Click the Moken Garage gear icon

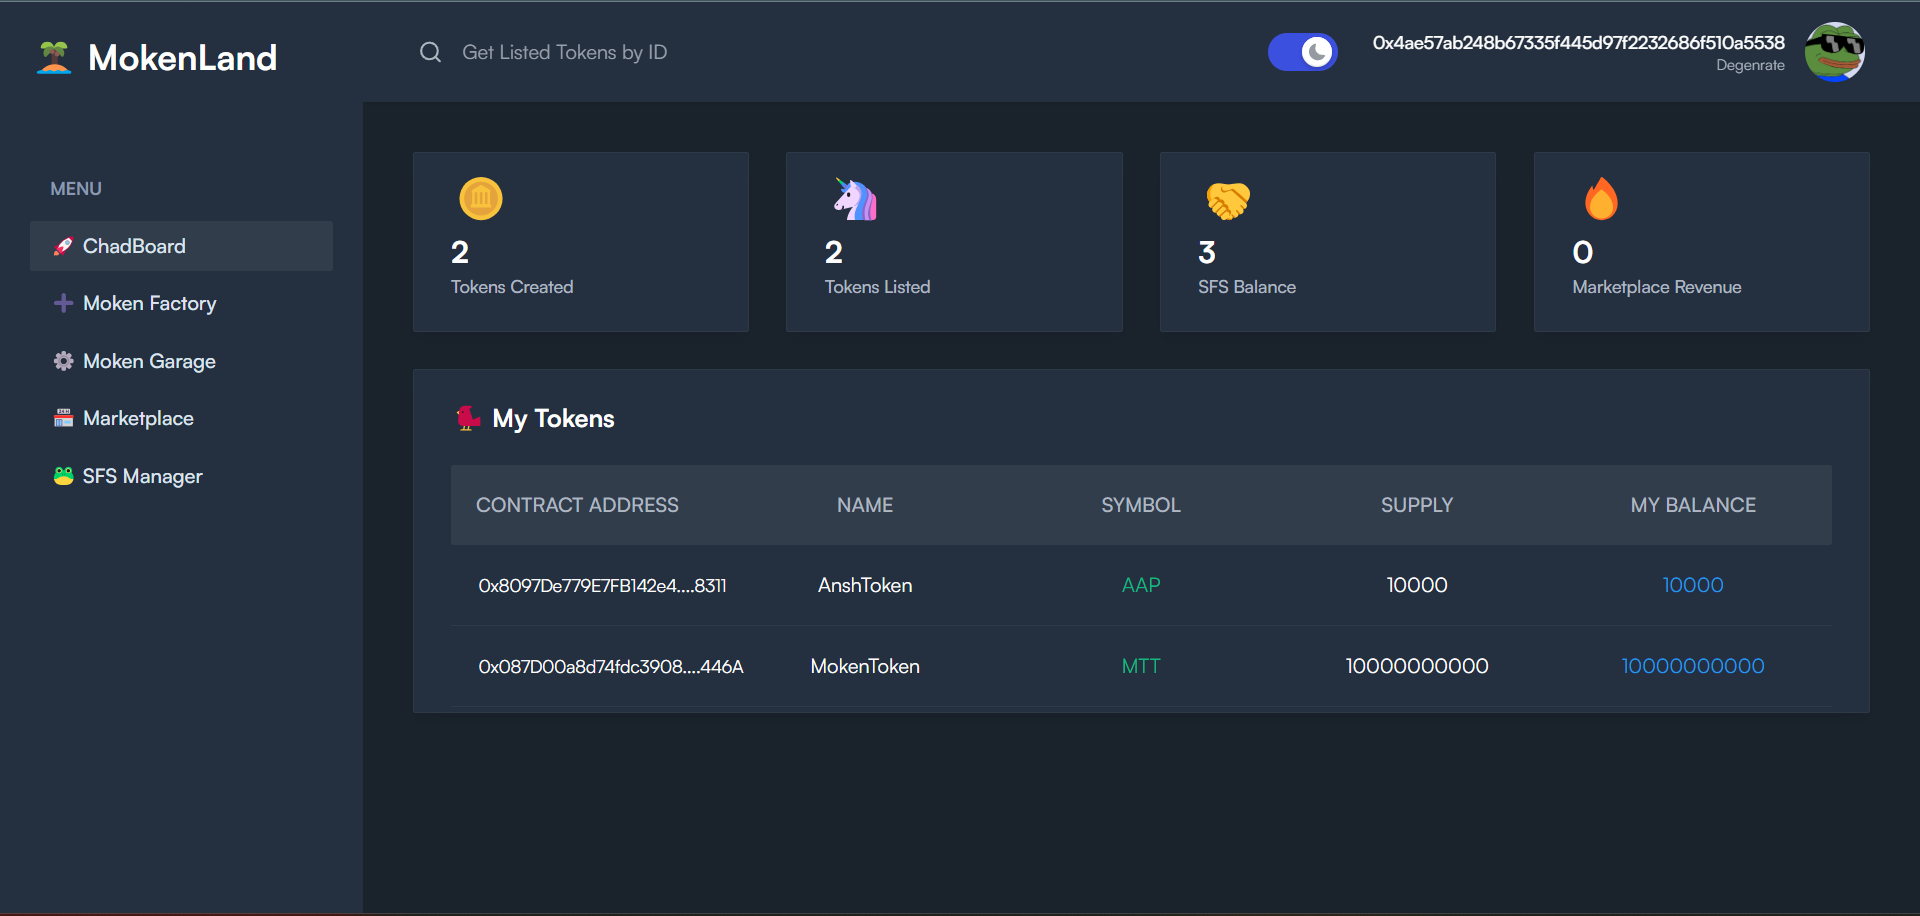[x=63, y=361]
